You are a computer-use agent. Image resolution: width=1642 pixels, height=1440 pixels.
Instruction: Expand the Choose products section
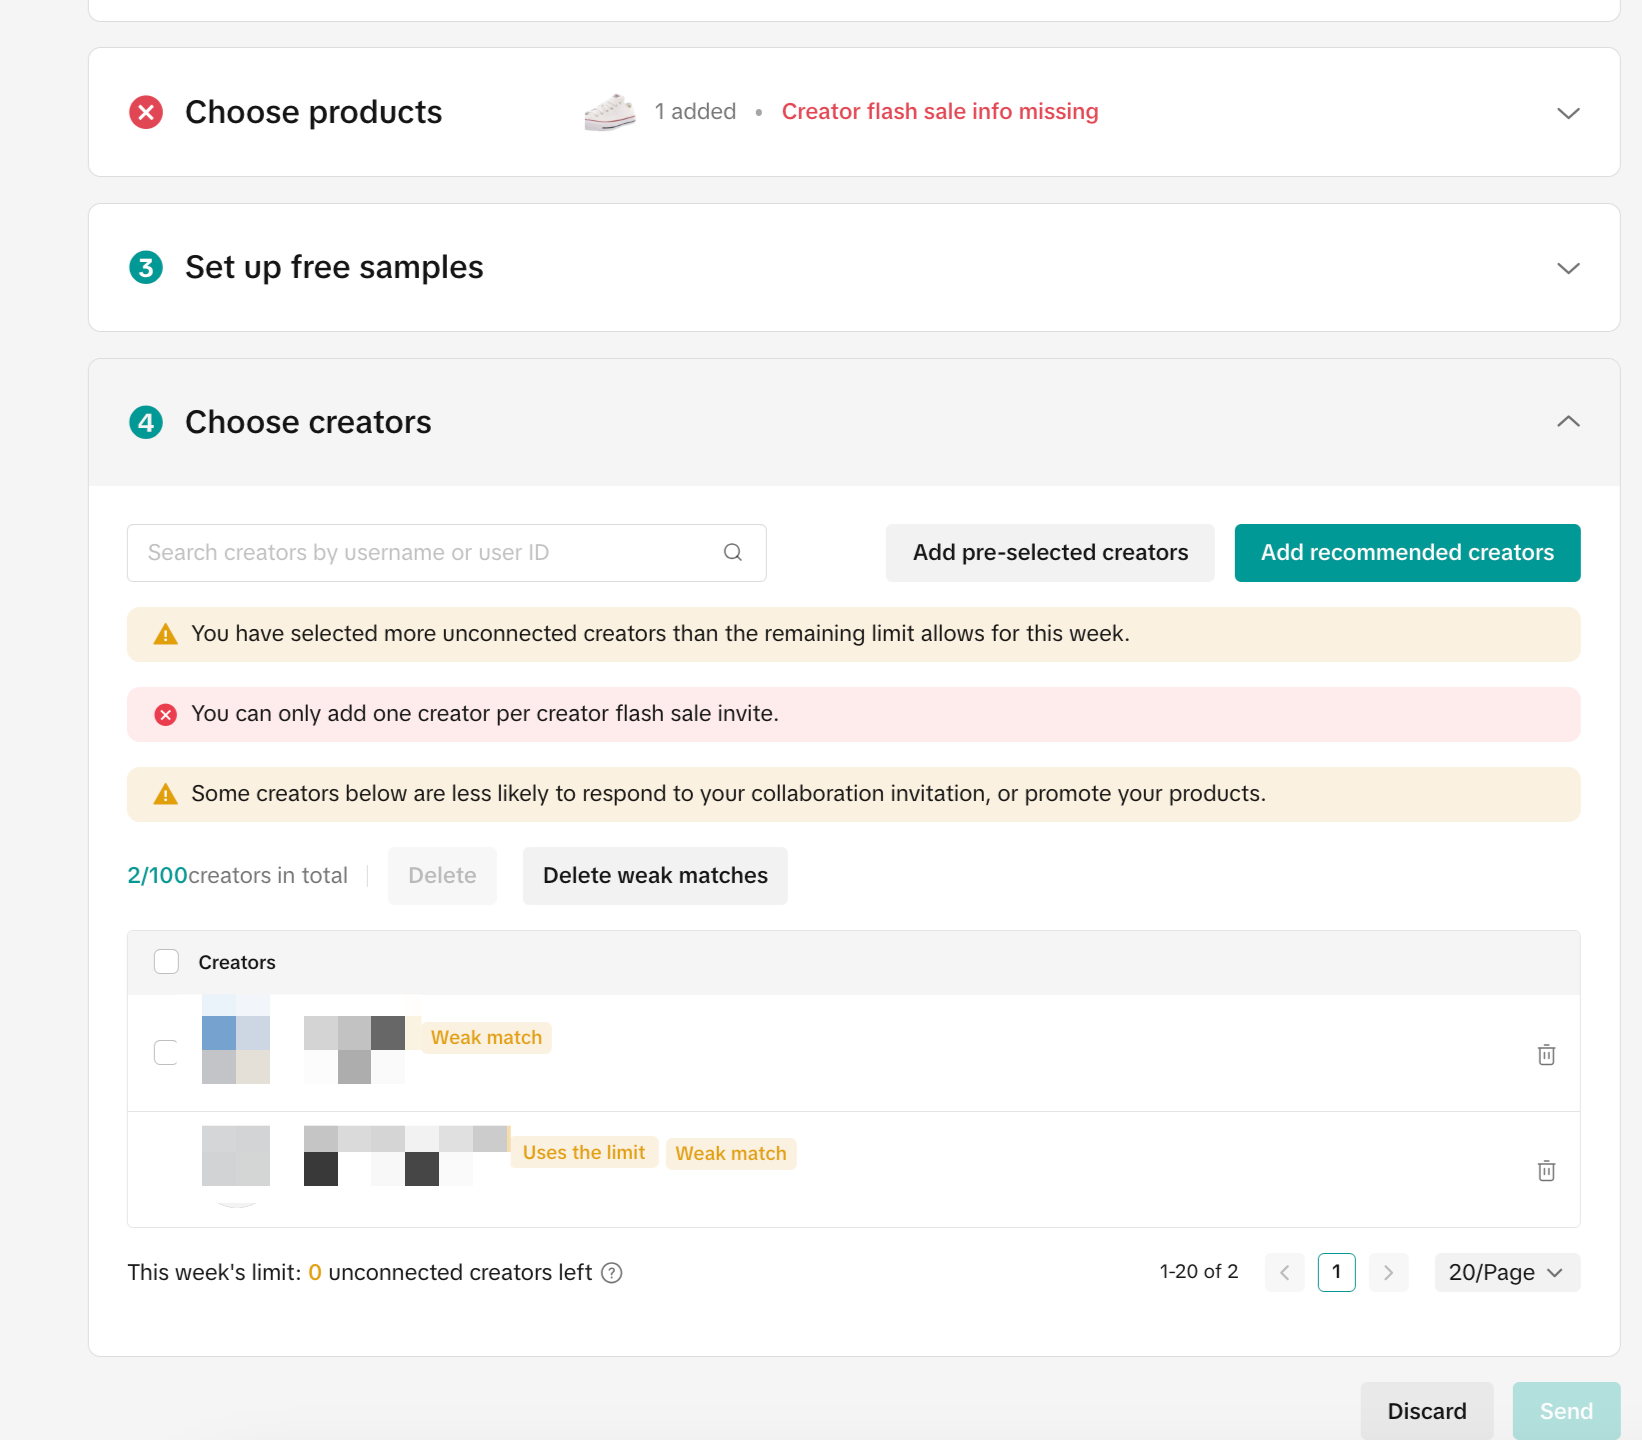click(x=1568, y=113)
